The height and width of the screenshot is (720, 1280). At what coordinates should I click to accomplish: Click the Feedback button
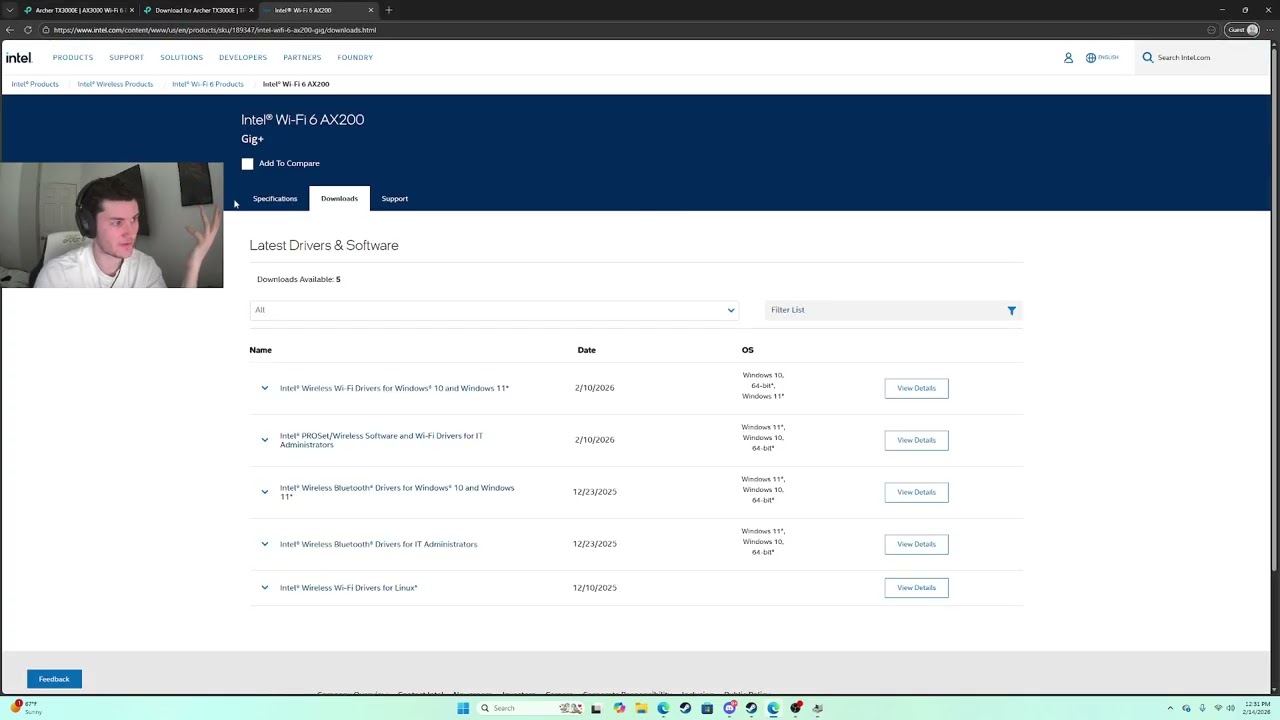(x=54, y=679)
